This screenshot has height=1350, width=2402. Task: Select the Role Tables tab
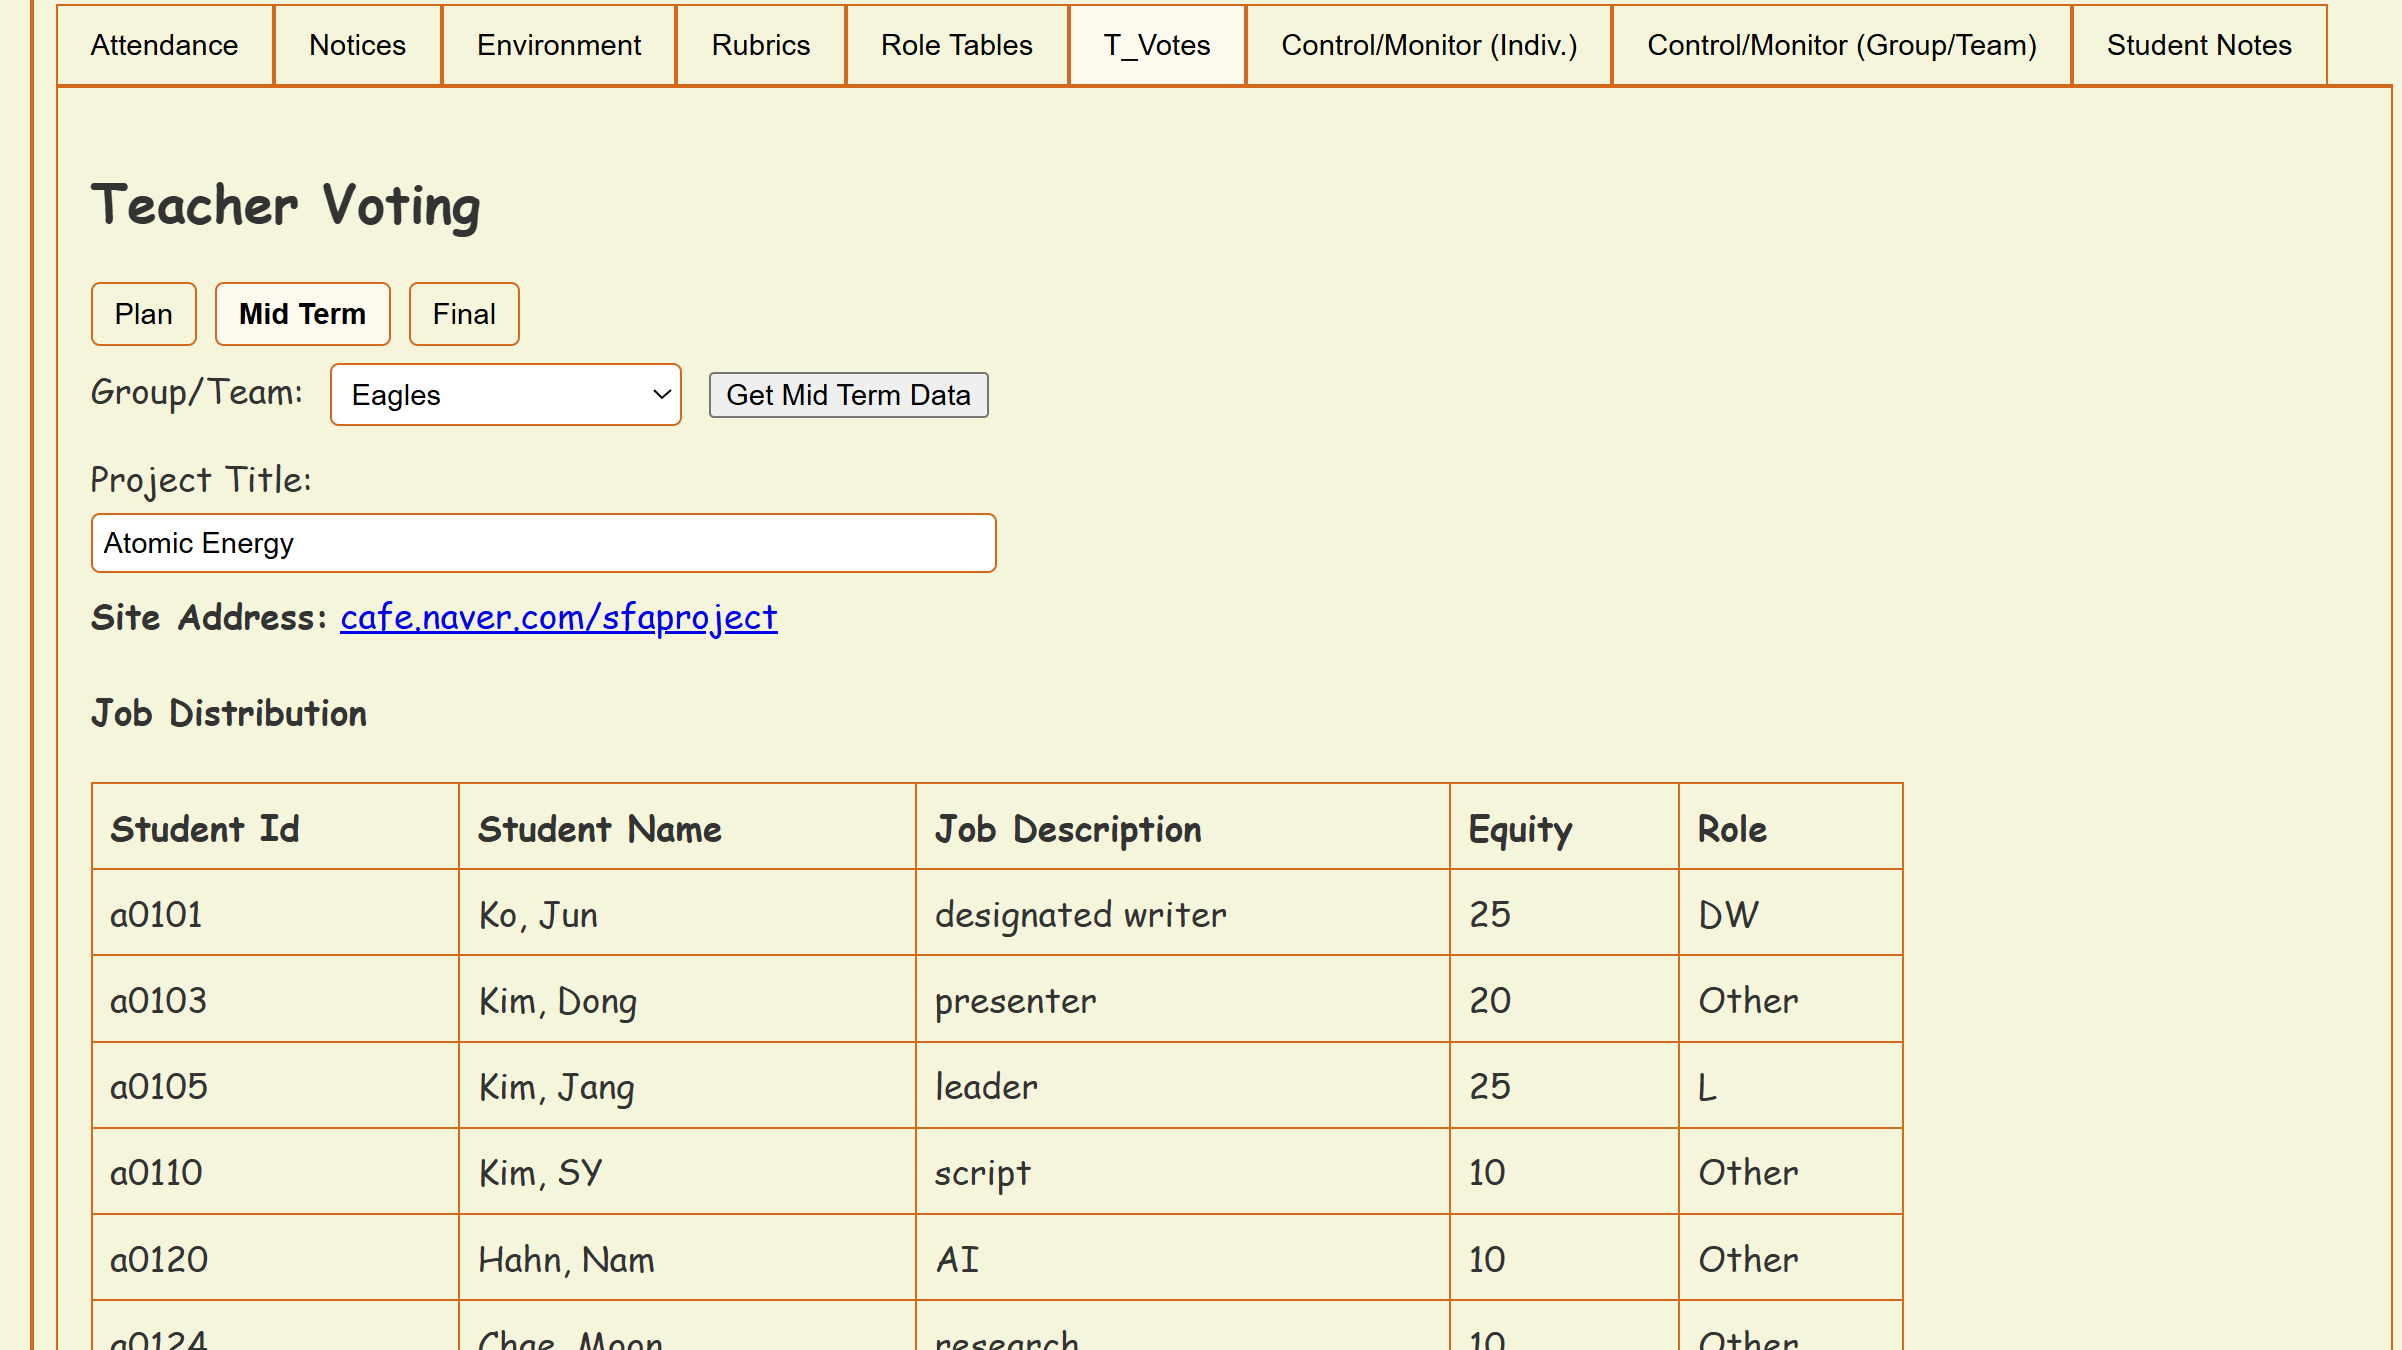956,46
